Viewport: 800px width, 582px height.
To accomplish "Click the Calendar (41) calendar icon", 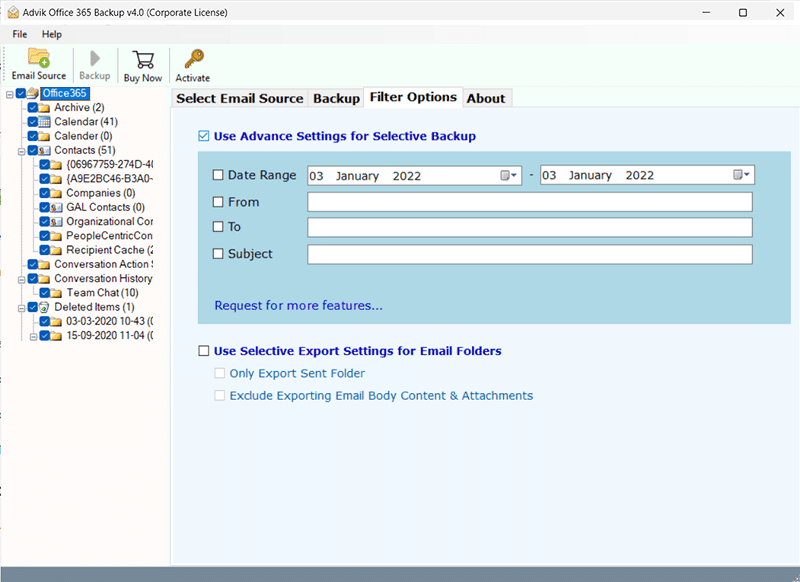I will [x=44, y=122].
